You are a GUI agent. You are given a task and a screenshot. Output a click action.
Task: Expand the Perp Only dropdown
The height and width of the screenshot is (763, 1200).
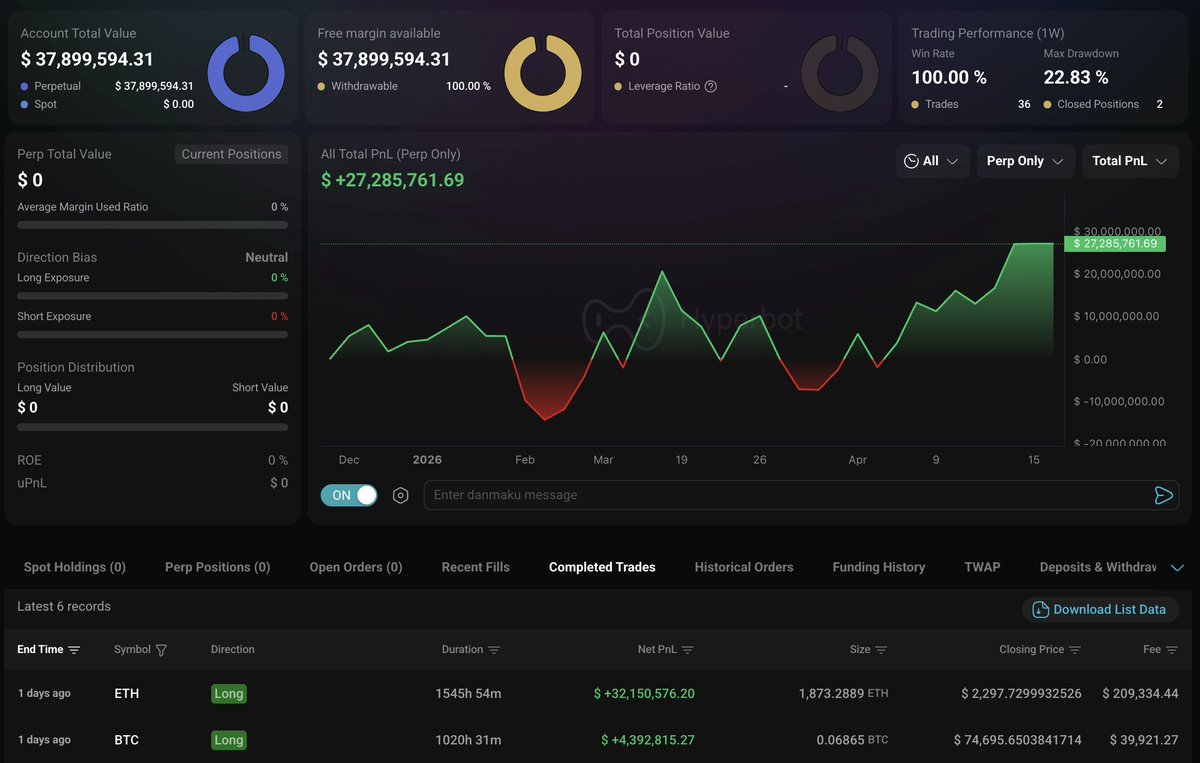(x=1025, y=161)
